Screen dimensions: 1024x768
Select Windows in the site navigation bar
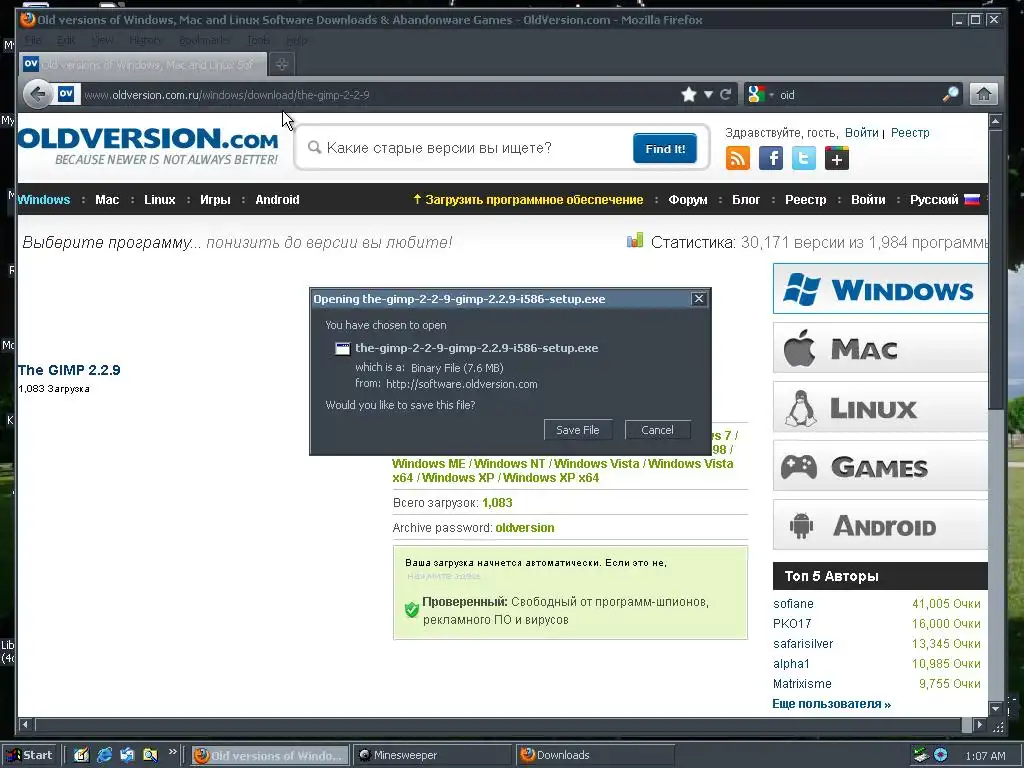(43, 200)
